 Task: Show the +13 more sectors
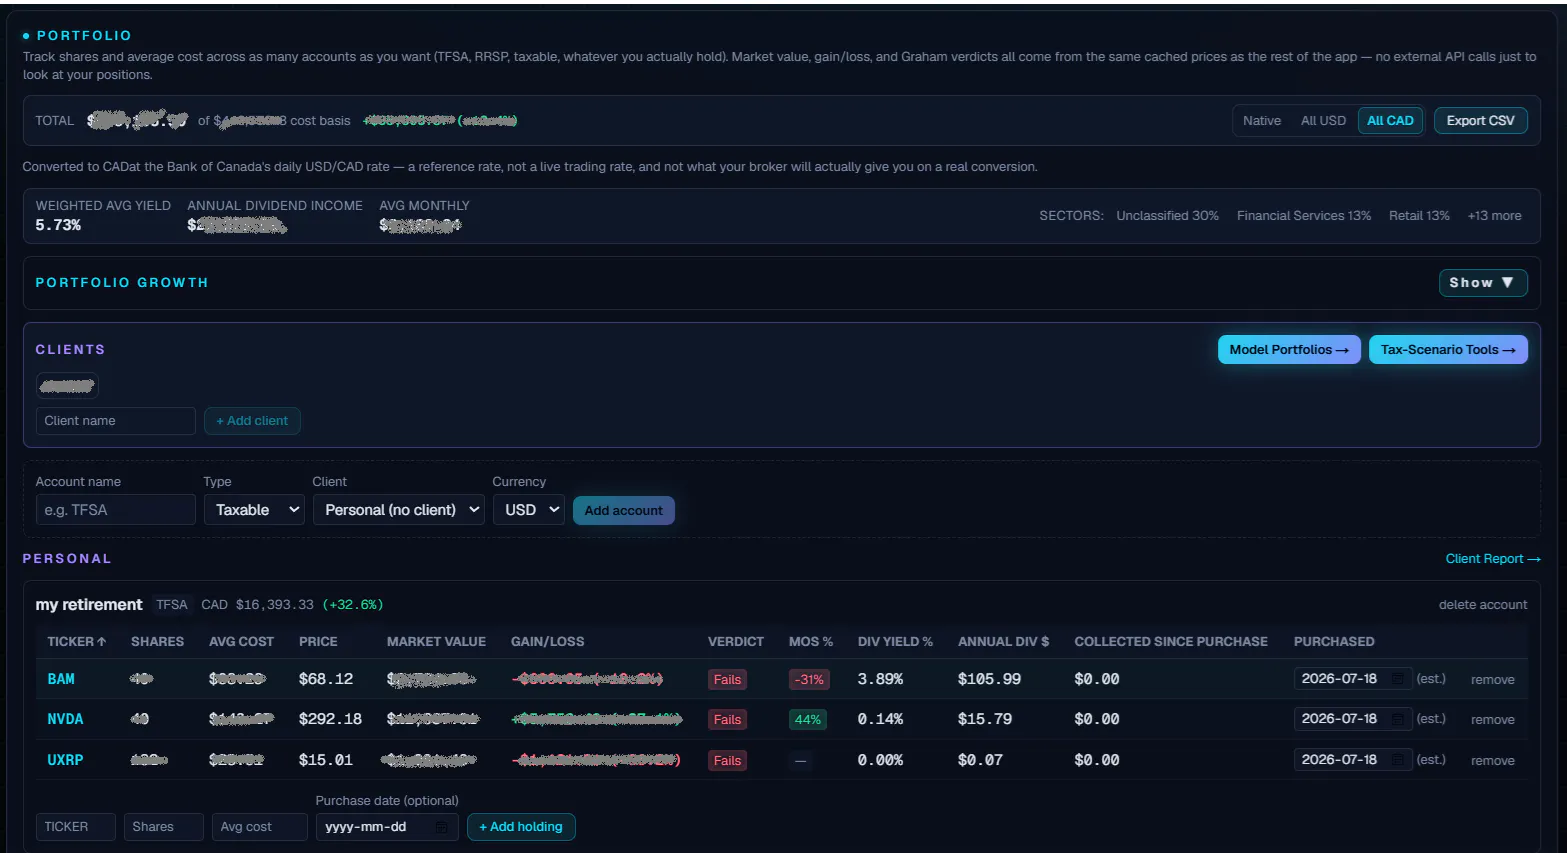1494,216
